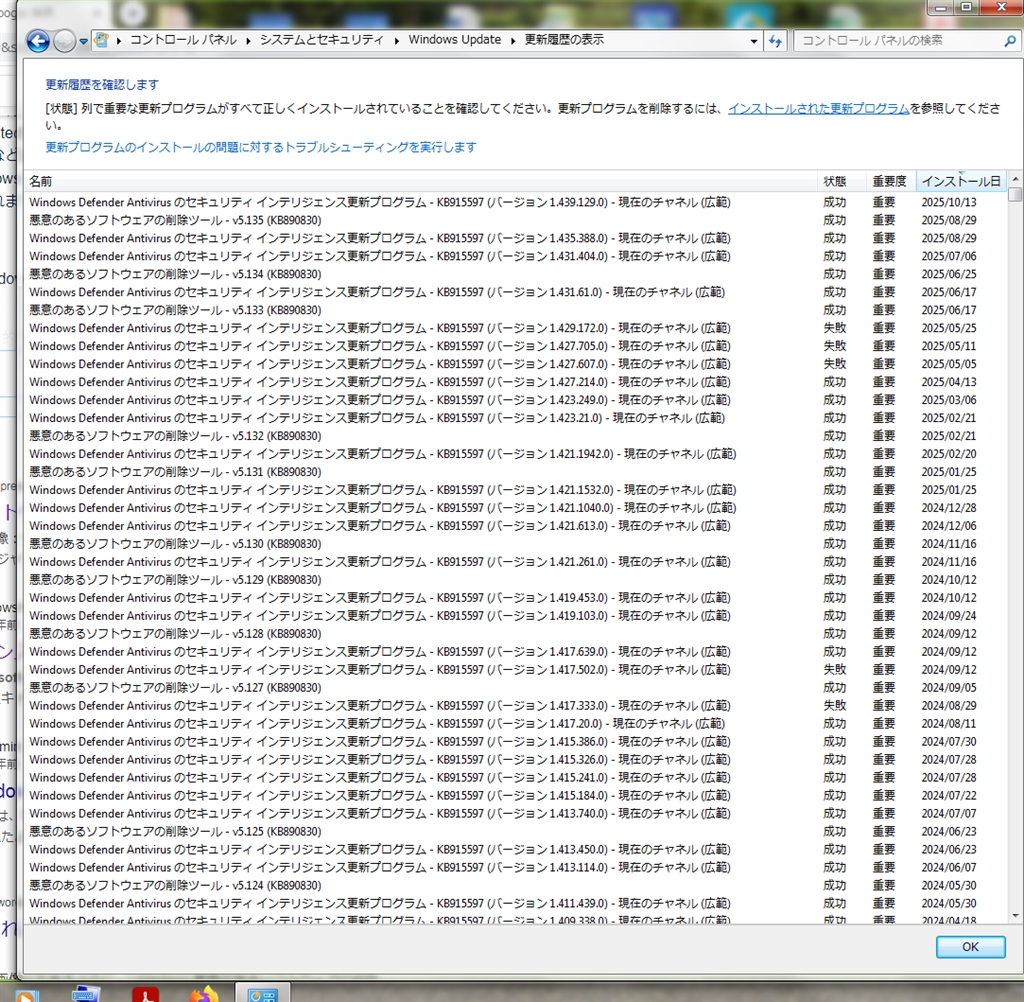The width and height of the screenshot is (1024, 1002).
Task: Select failed Defender update 1.427.705.0 row
Action: tap(516, 346)
